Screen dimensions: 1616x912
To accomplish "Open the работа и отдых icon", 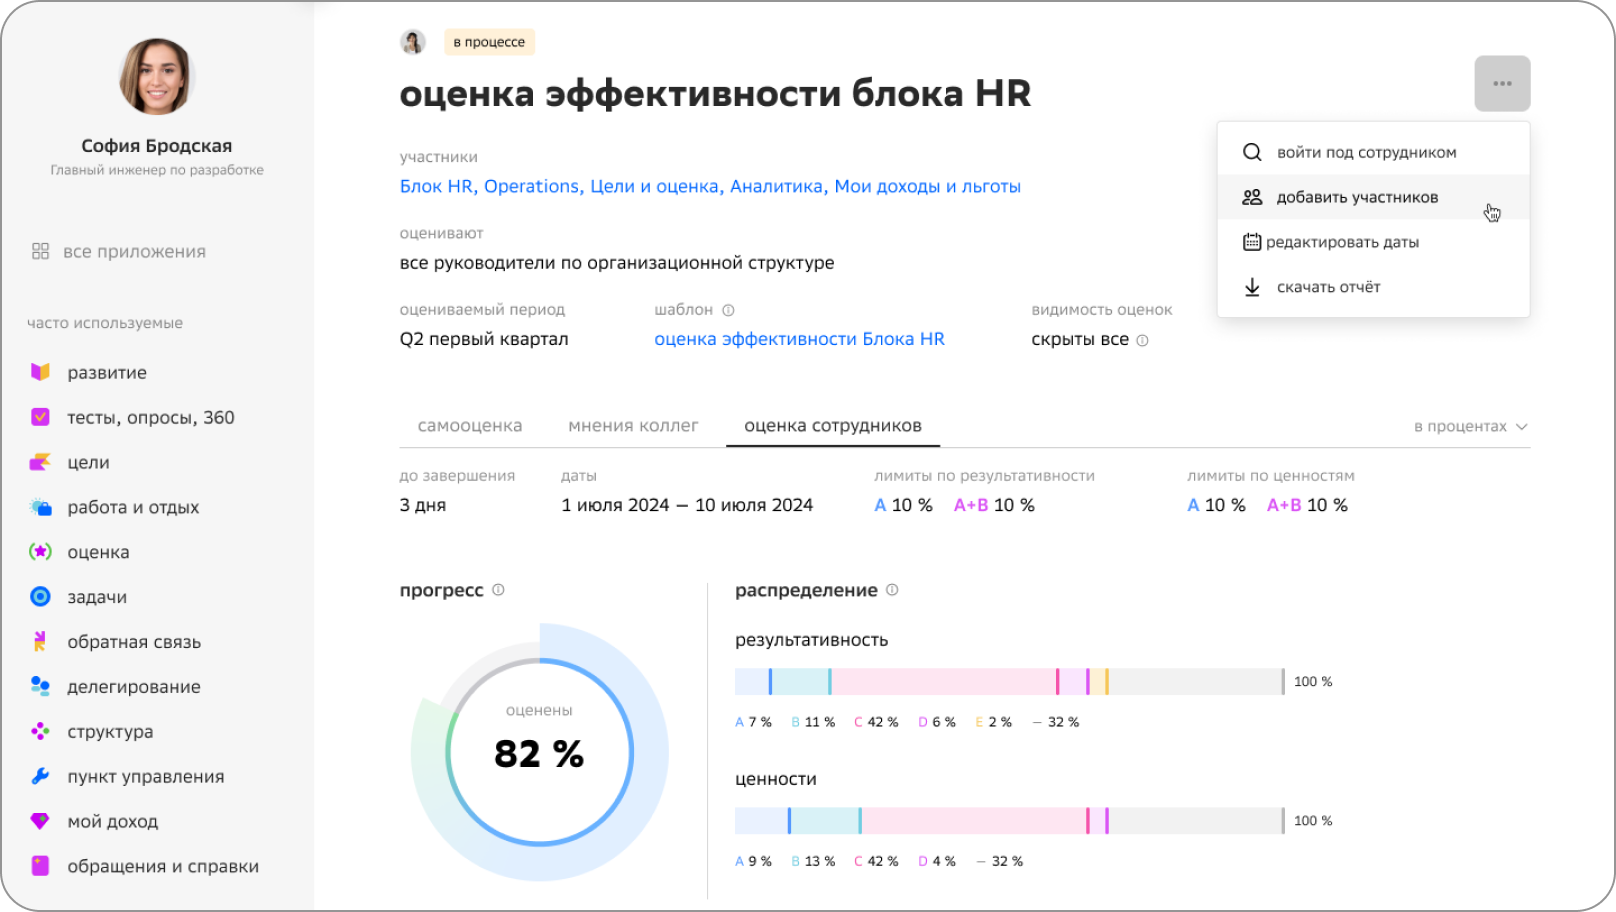I will point(40,507).
